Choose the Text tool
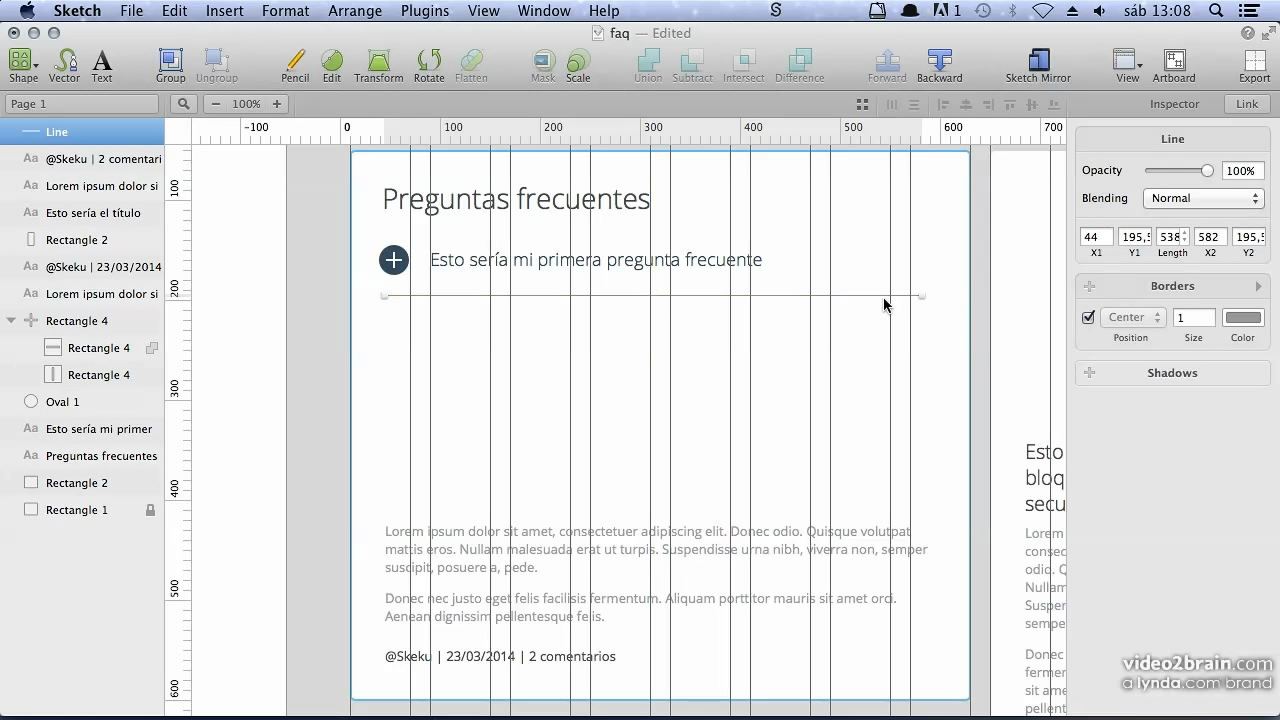This screenshot has width=1280, height=720. [102, 66]
